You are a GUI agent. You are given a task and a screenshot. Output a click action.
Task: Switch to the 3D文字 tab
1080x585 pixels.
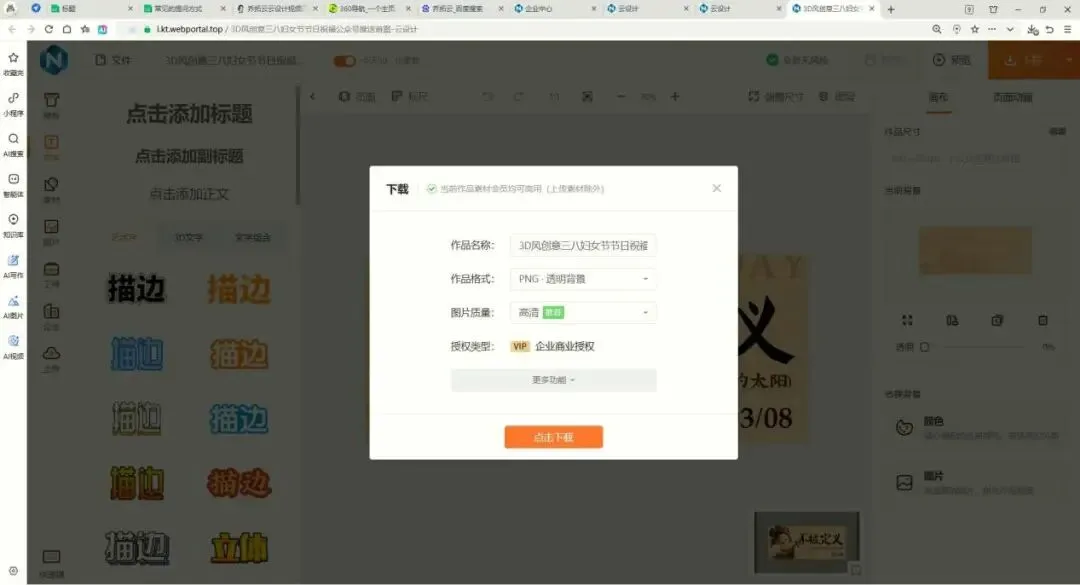pos(188,237)
